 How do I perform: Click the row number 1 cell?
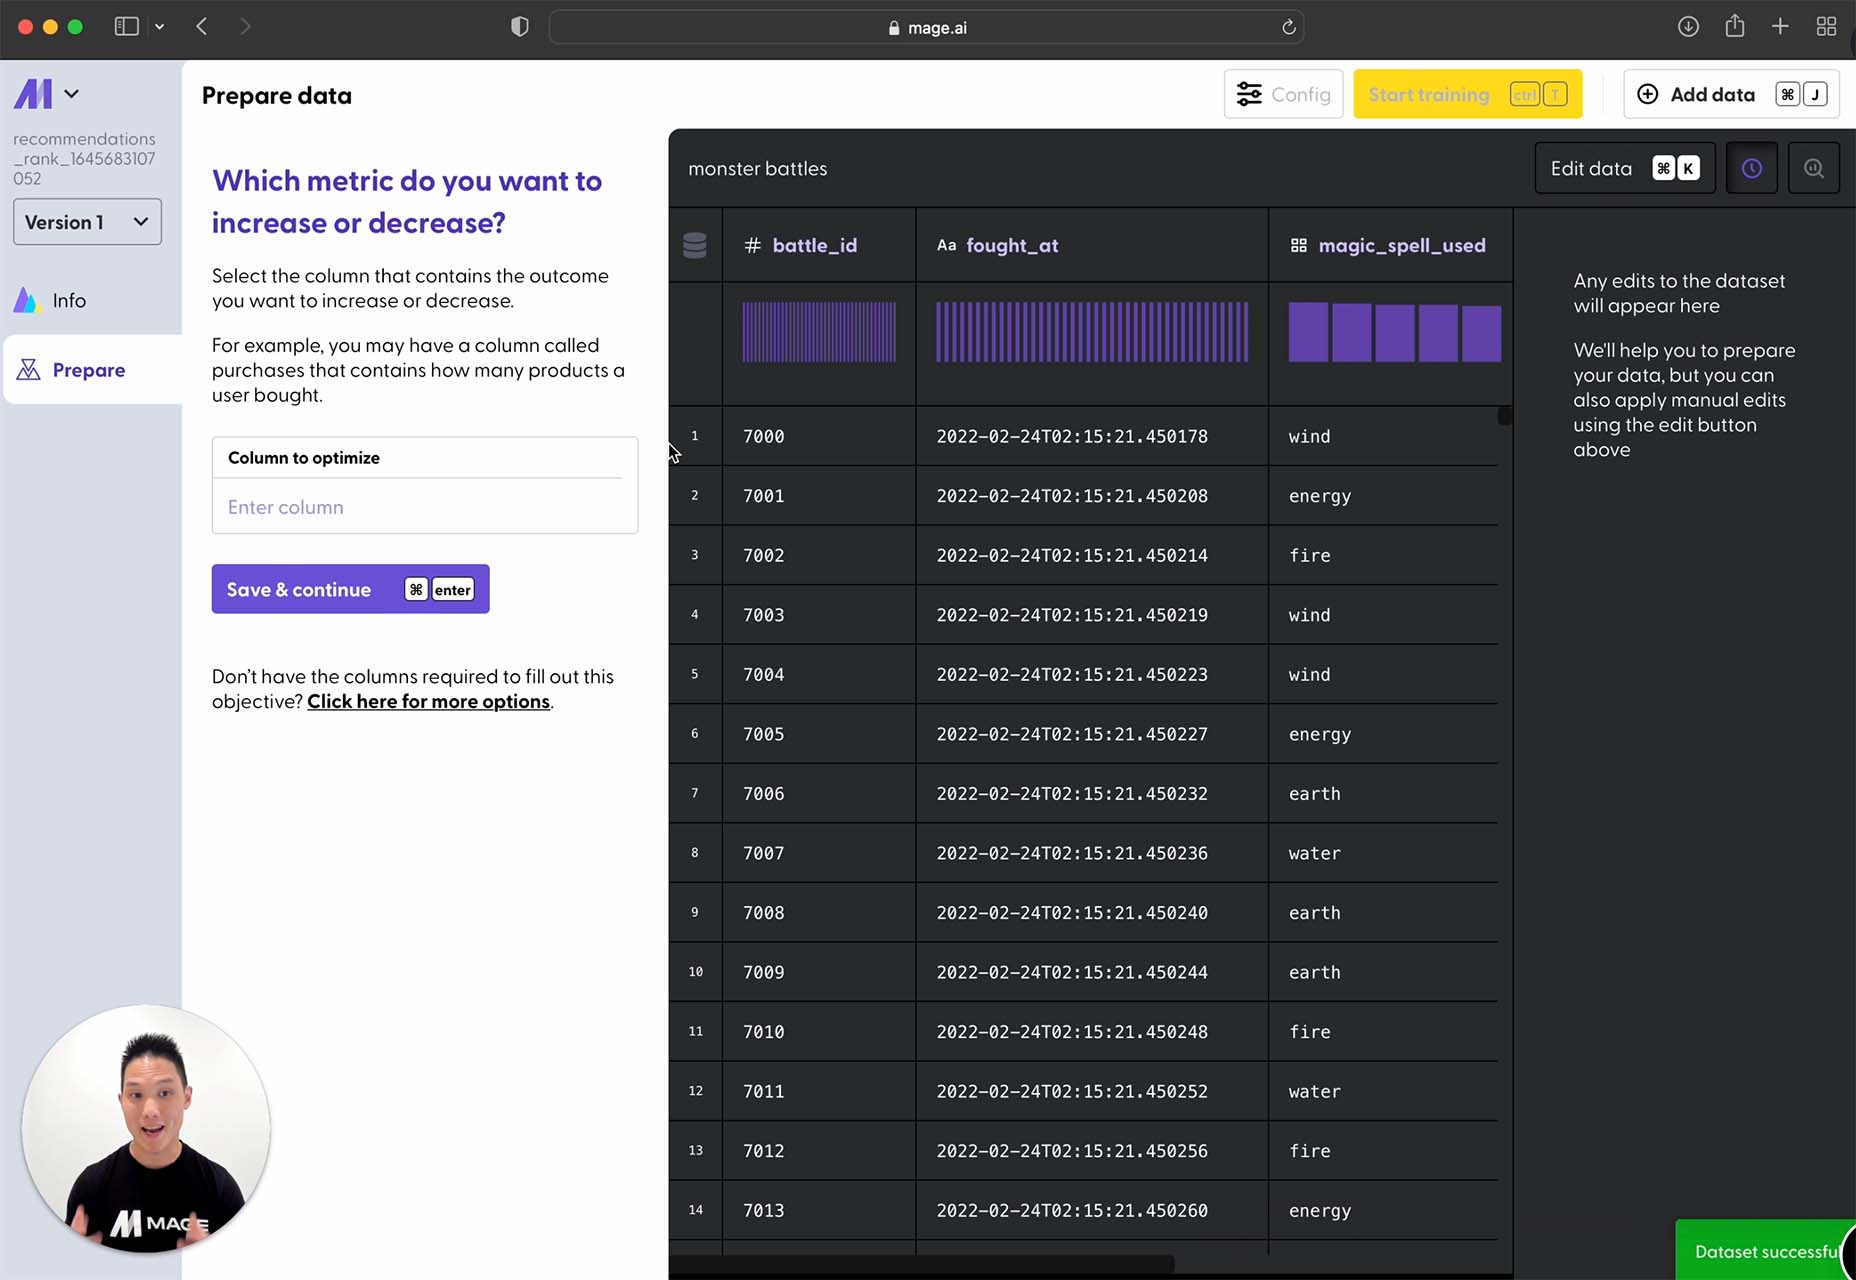click(695, 436)
